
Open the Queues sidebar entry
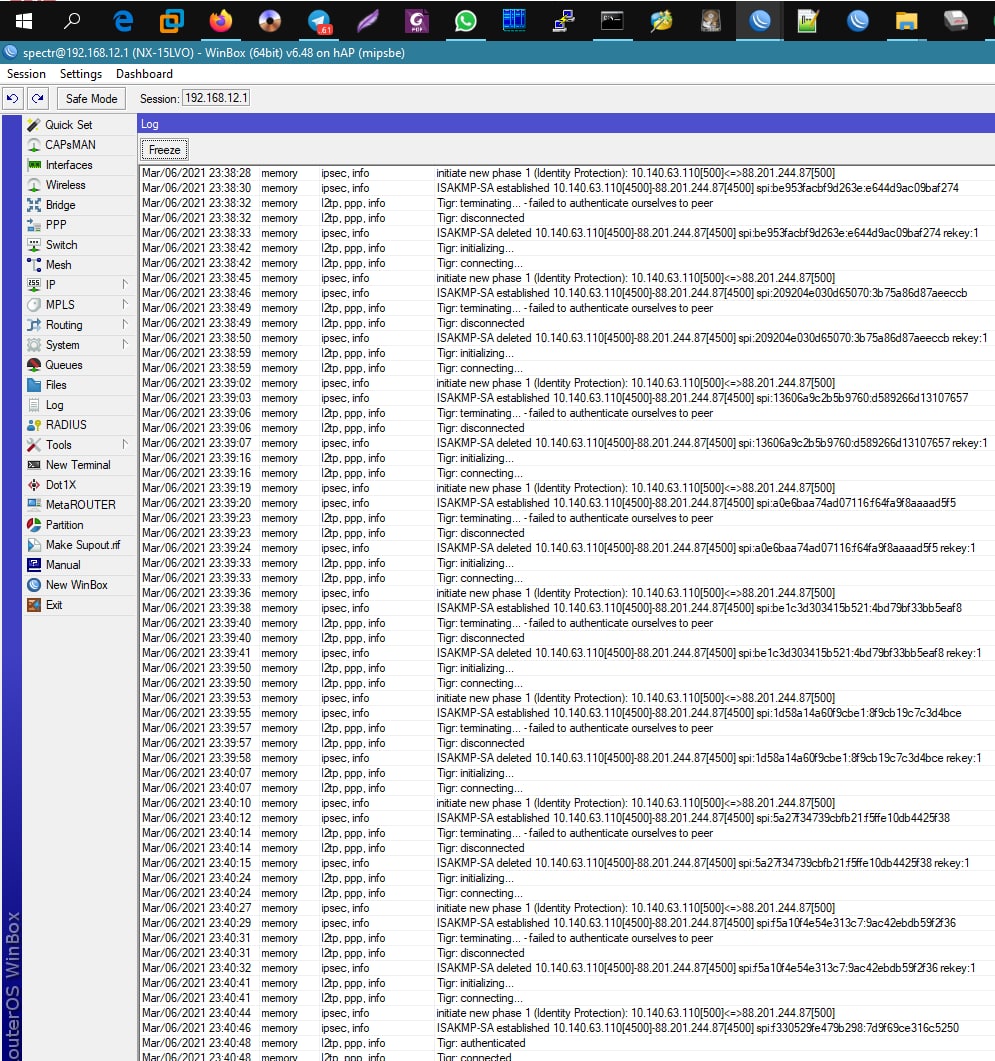click(x=79, y=365)
